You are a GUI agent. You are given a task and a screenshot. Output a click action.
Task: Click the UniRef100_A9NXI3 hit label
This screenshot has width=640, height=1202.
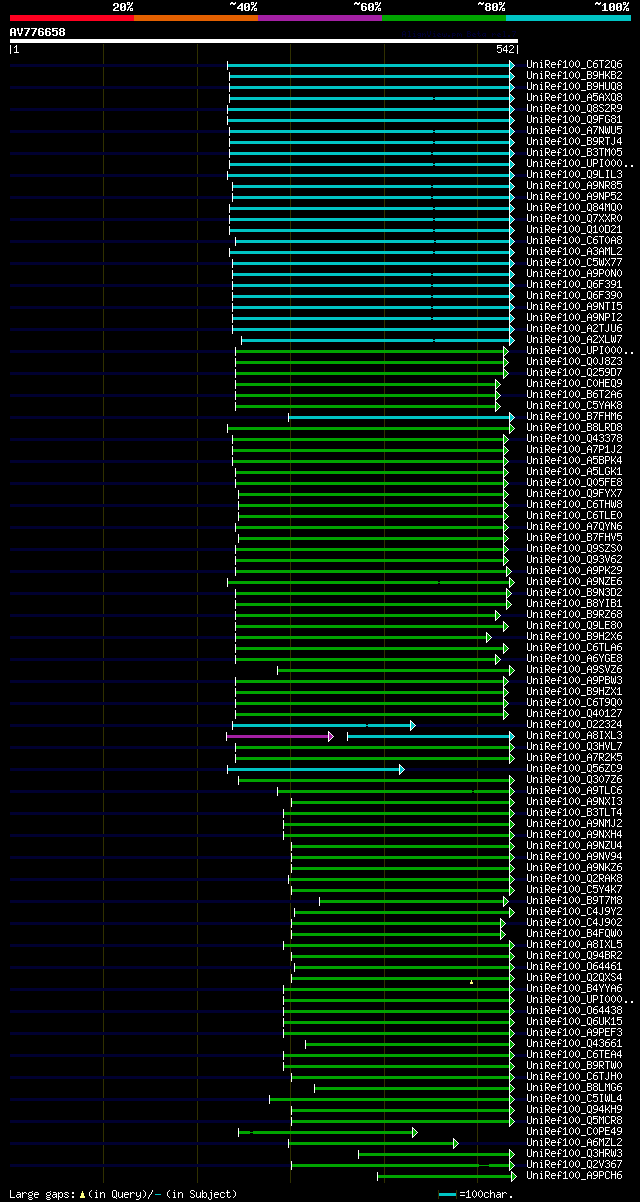(575, 802)
